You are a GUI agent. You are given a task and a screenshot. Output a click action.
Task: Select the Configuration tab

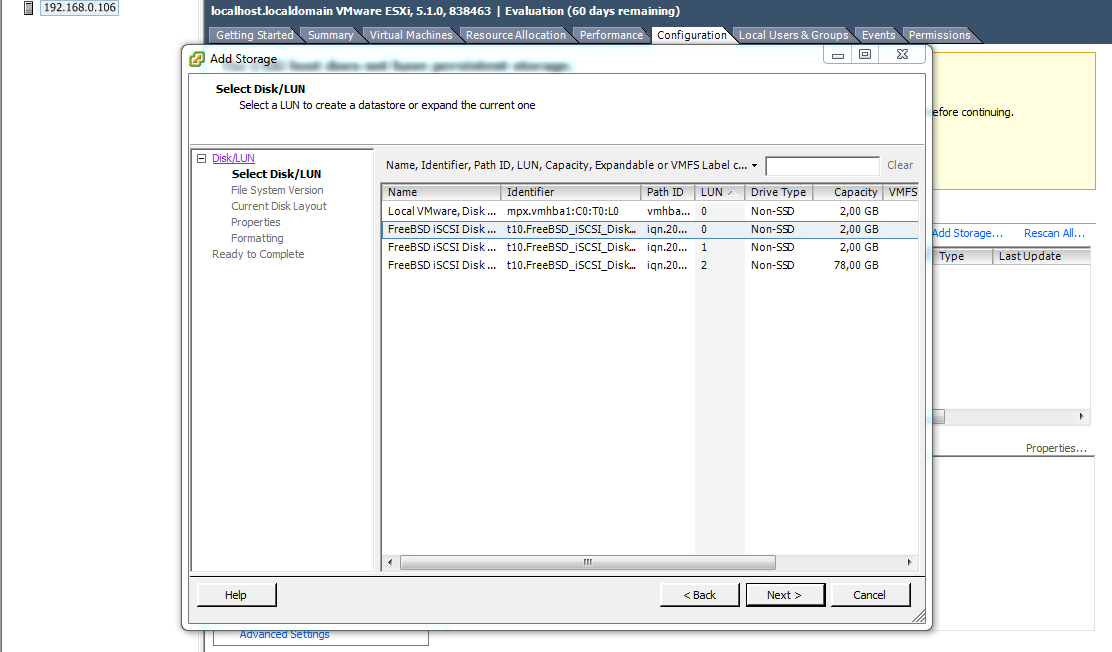click(691, 35)
